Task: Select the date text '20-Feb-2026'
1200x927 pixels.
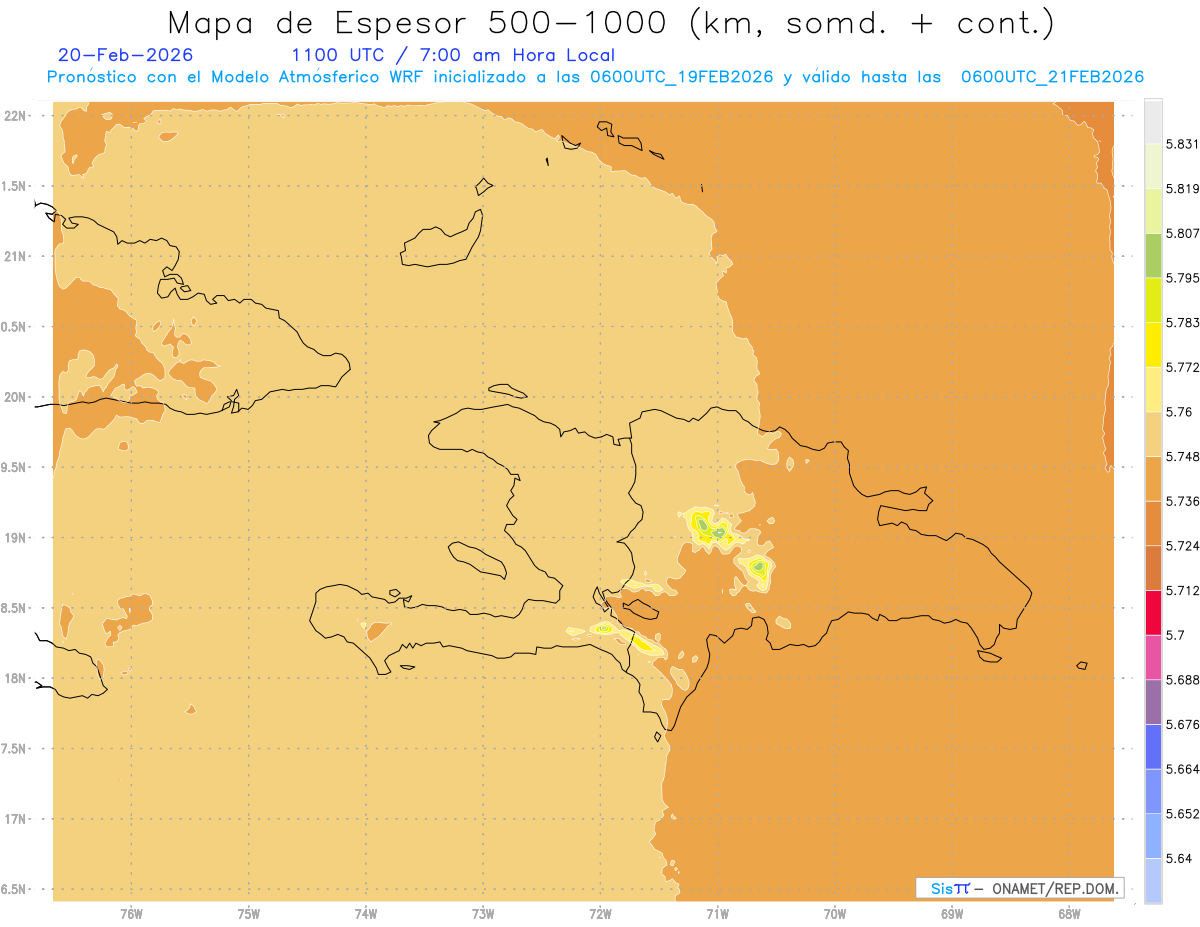Action: coord(126,55)
